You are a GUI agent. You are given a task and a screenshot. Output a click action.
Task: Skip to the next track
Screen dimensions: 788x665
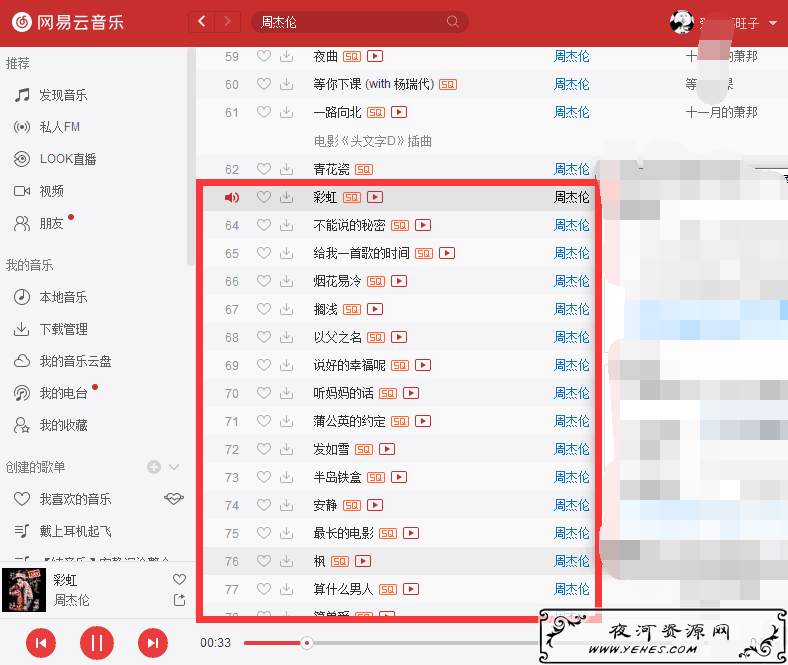[x=153, y=643]
